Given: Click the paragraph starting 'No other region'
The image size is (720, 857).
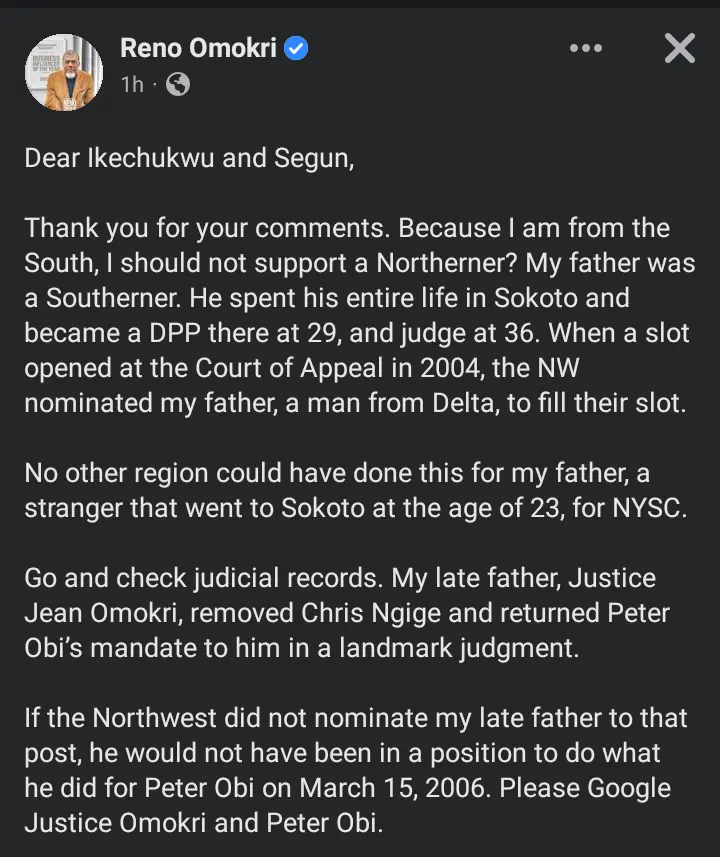Looking at the screenshot, I should click(356, 490).
